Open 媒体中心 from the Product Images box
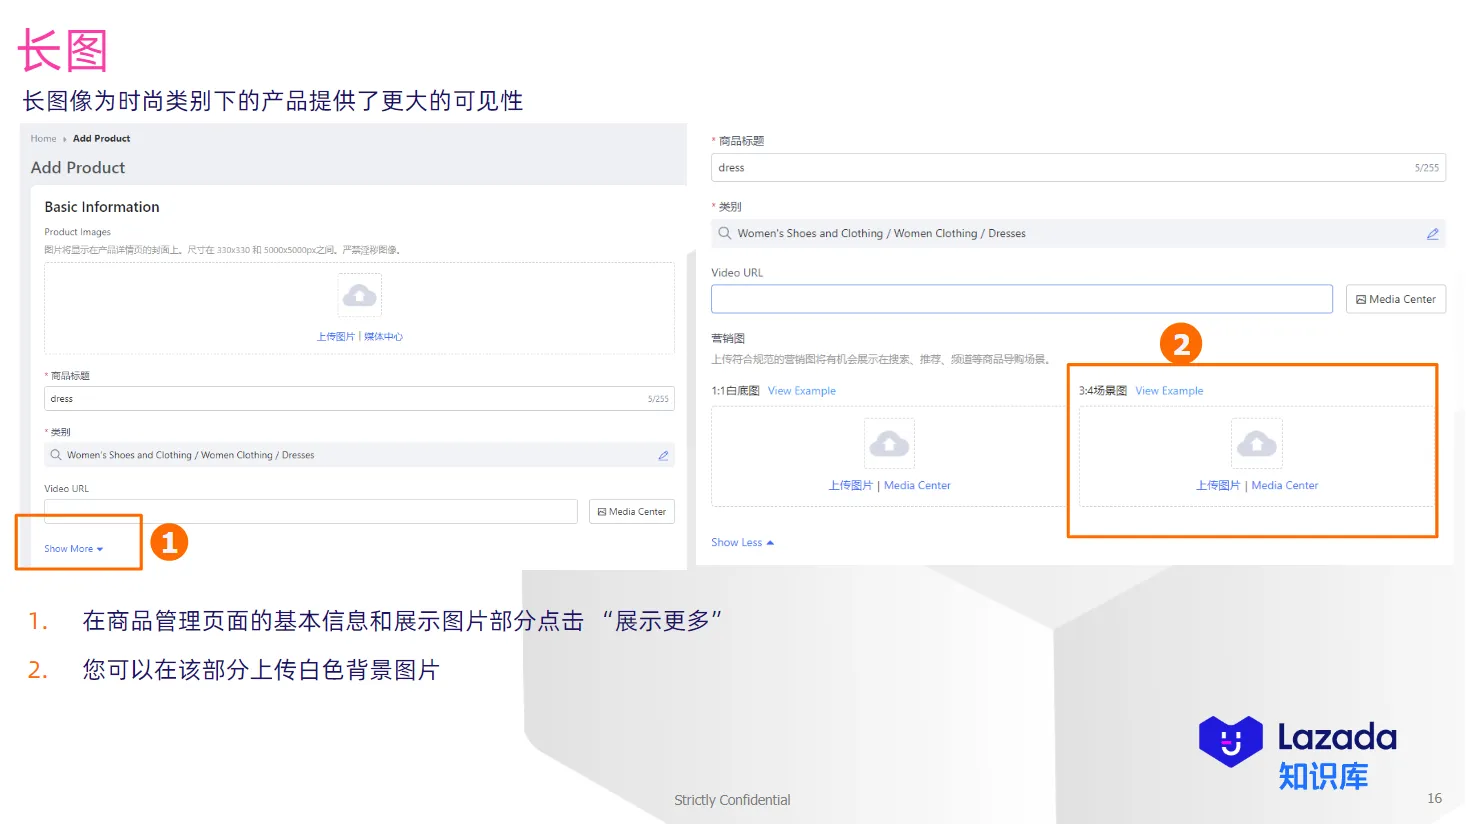Viewport: 1466px width, 824px height. coord(381,336)
